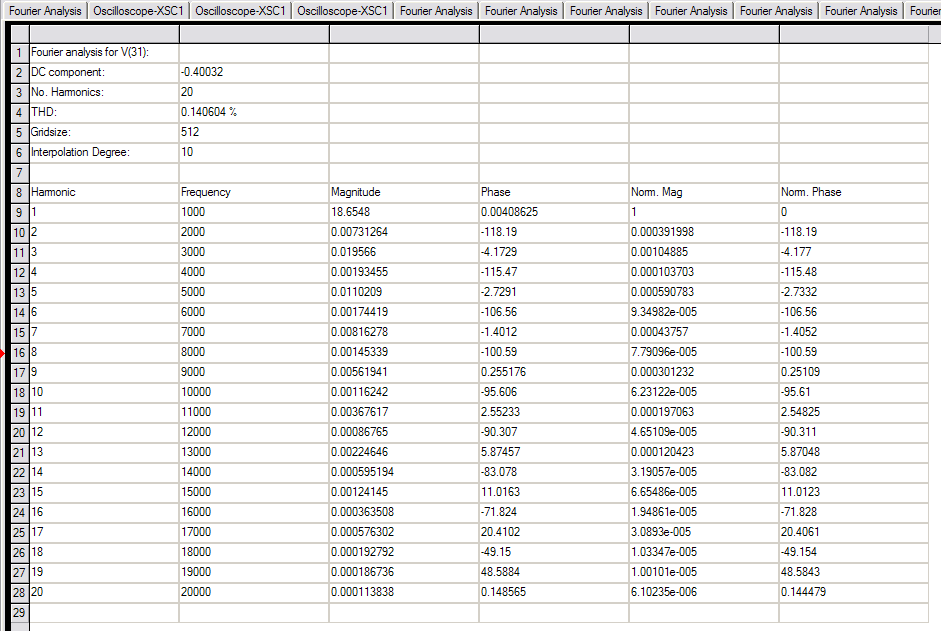Viewport: 941px width, 631px height.
Task: Click the 'Fourier analysis for V(31):' cell
Action: [x=104, y=52]
